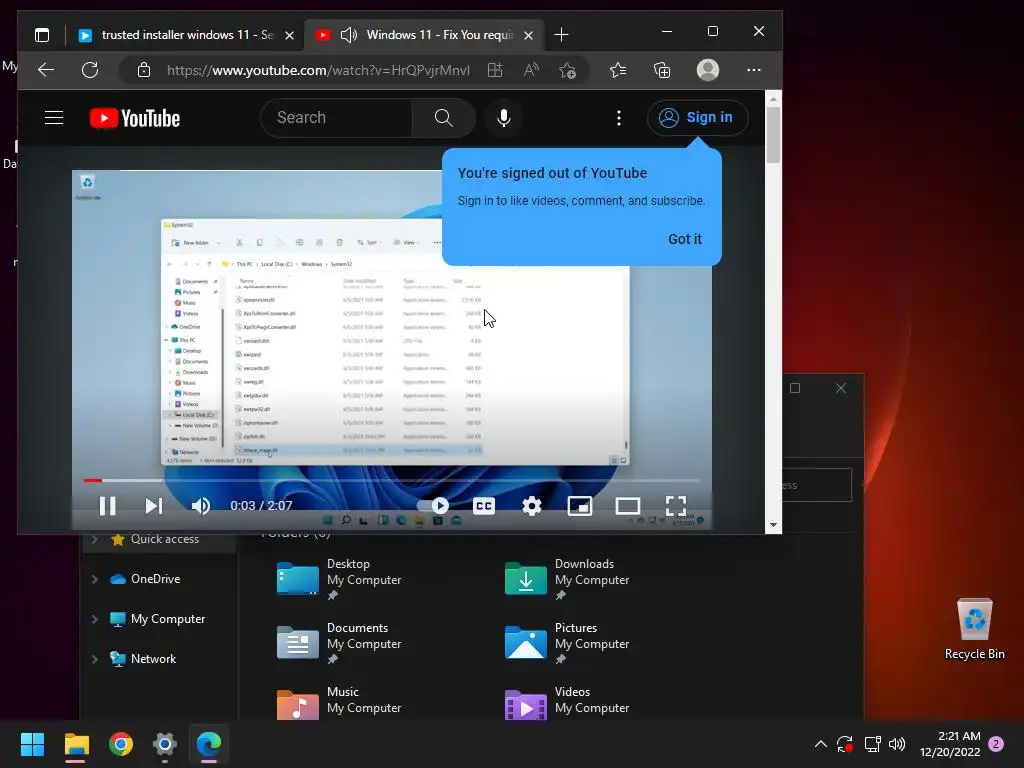Mute the tab via speaker icon
The height and width of the screenshot is (768, 1024).
pos(349,35)
